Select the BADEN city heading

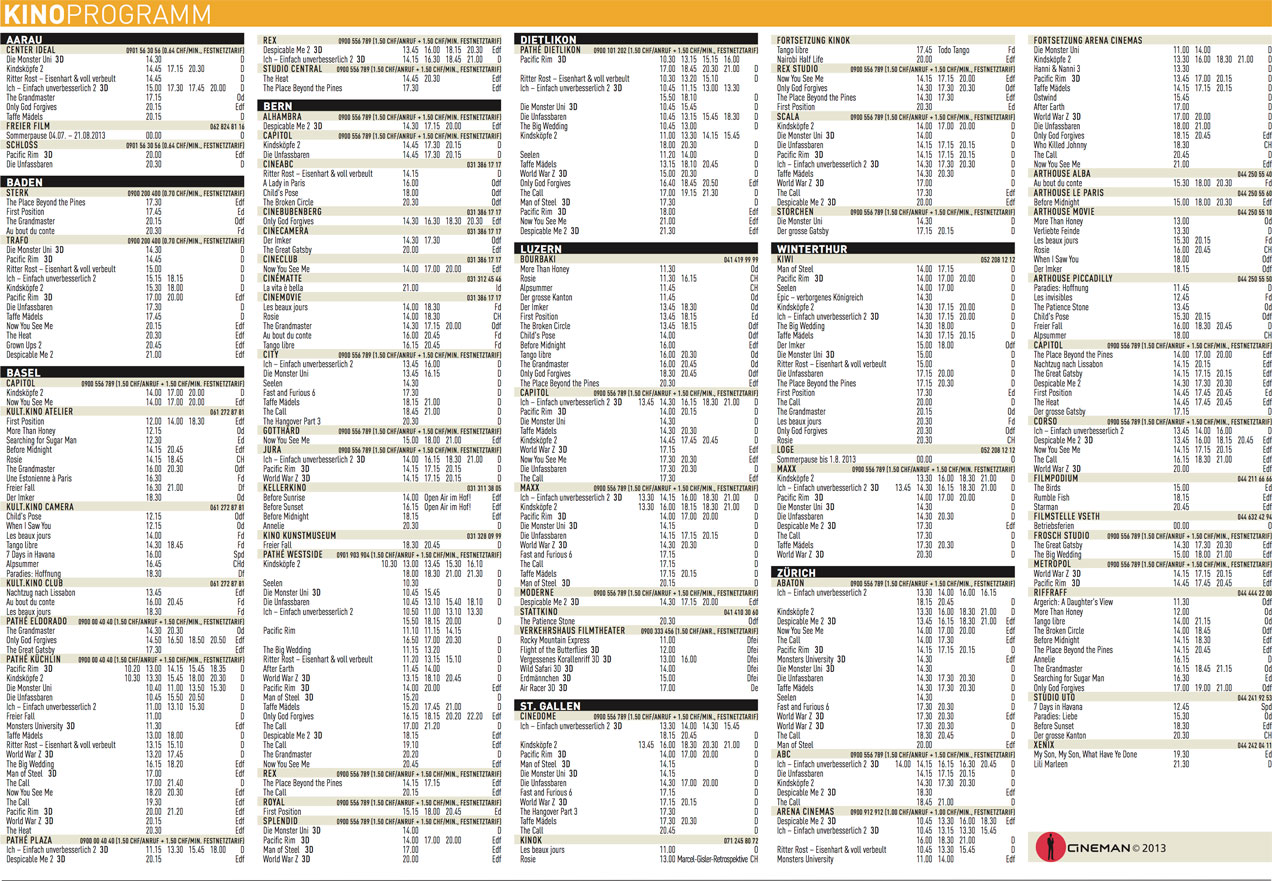(x=24, y=182)
